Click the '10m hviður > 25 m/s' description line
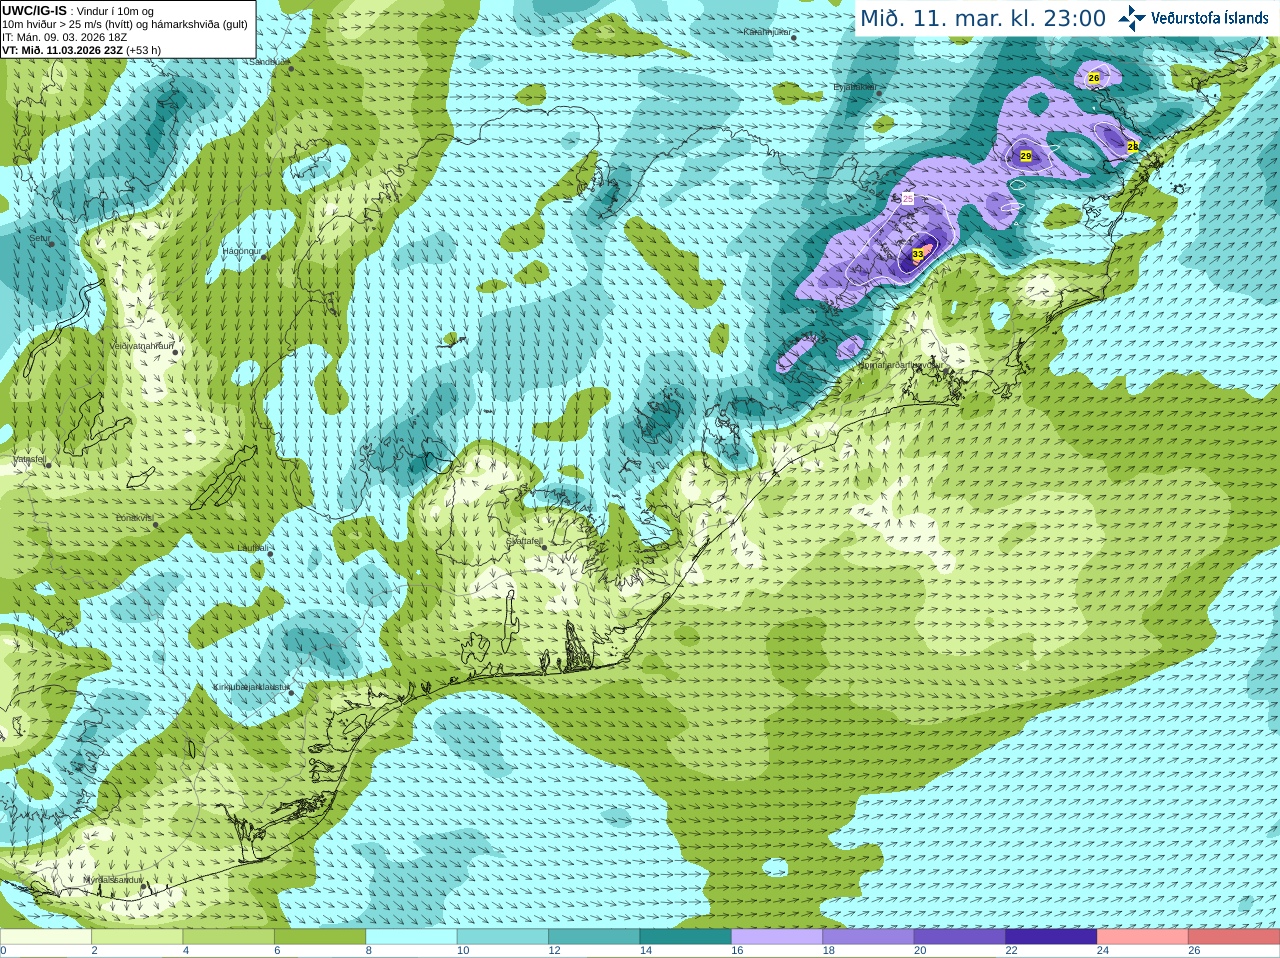Image resolution: width=1280 pixels, height=958 pixels. pyautogui.click(x=125, y=24)
